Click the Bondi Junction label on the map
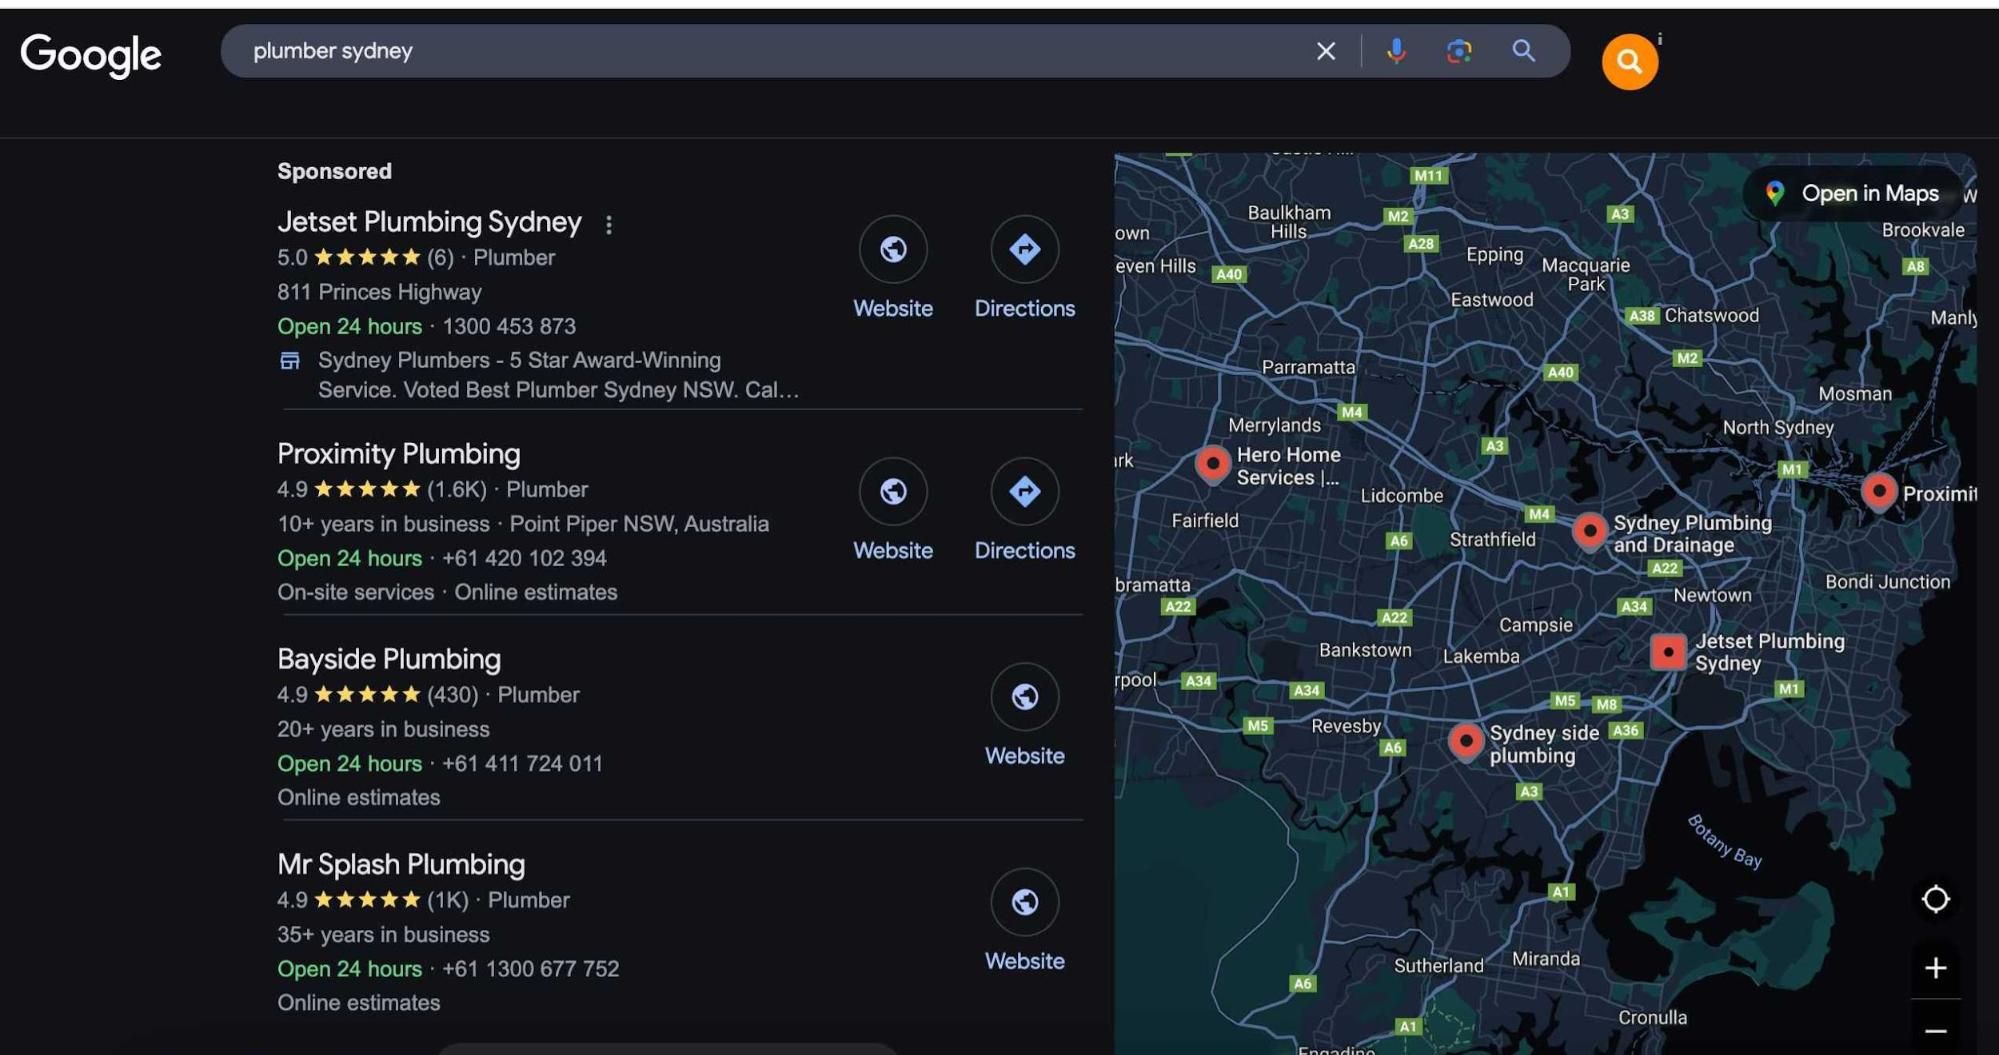The width and height of the screenshot is (1999, 1055). tap(1887, 581)
